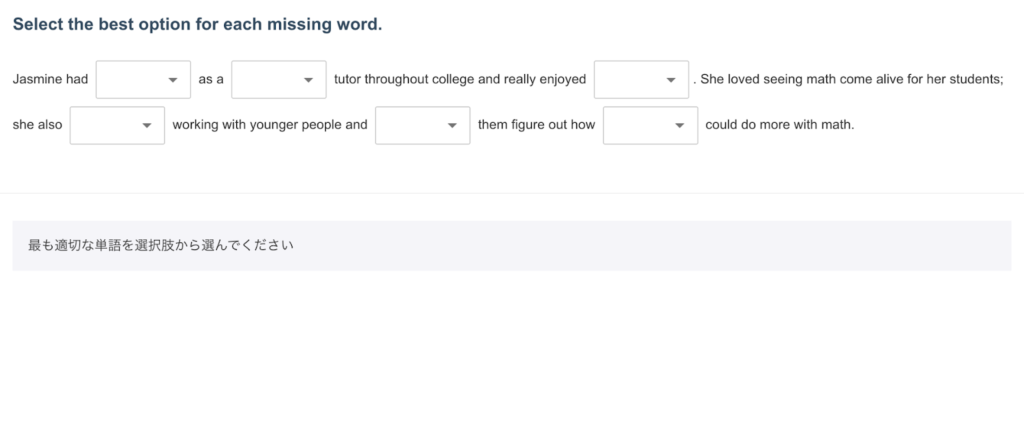Image resolution: width=1024 pixels, height=431 pixels.
Task: Click the text "tutor throughout college and really enjoyed"
Action: [x=460, y=80]
